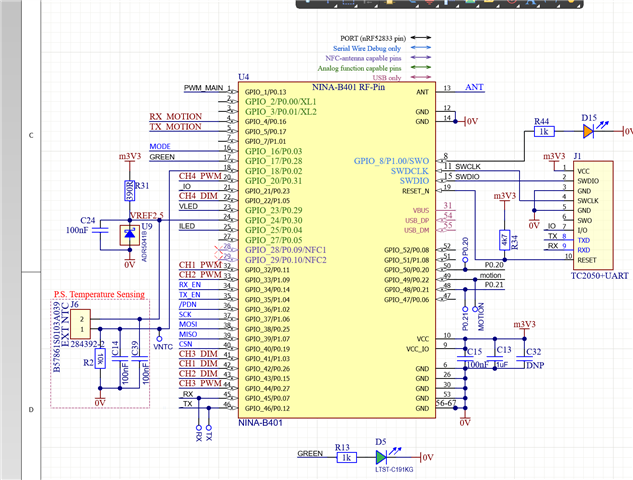633x480 pixels.
Task: Select resistor R2 10K symbol
Action: (100, 358)
